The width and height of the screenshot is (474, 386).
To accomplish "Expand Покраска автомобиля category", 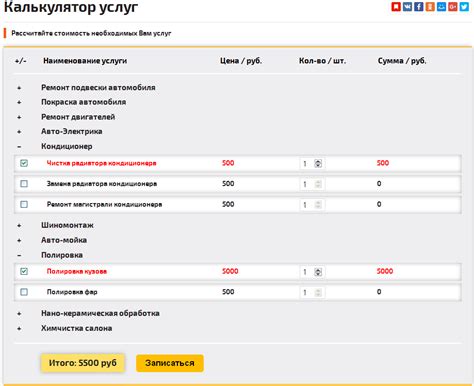I will (x=19, y=102).
